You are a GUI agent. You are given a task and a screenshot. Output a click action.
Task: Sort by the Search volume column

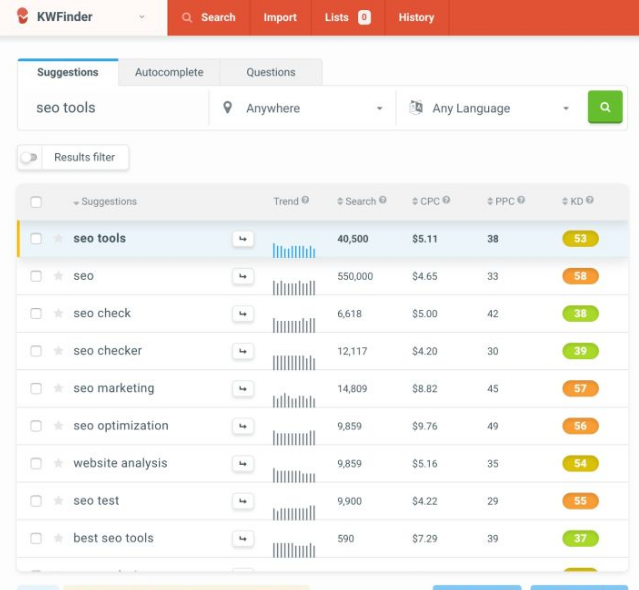(357, 201)
